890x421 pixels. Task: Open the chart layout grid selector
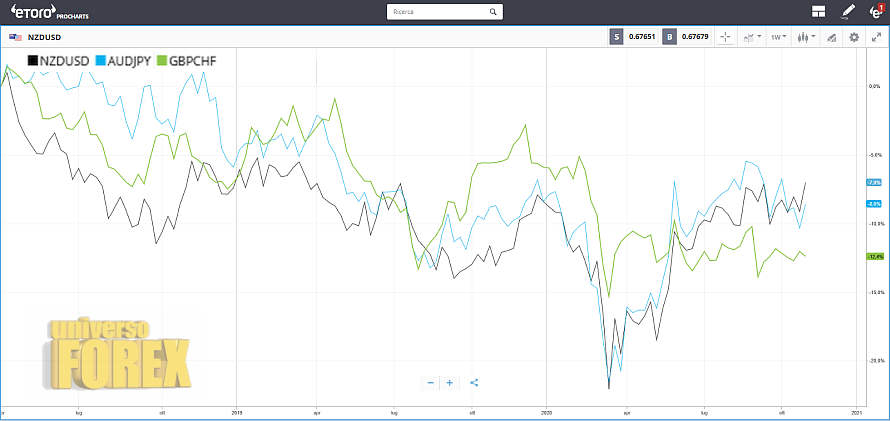pos(819,12)
